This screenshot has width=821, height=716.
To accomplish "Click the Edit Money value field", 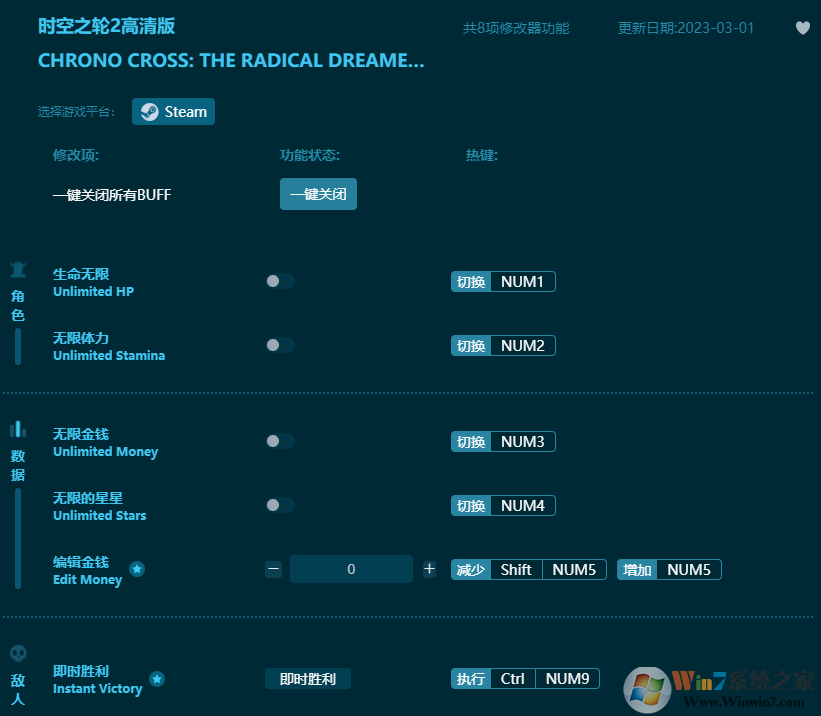I will pos(351,569).
